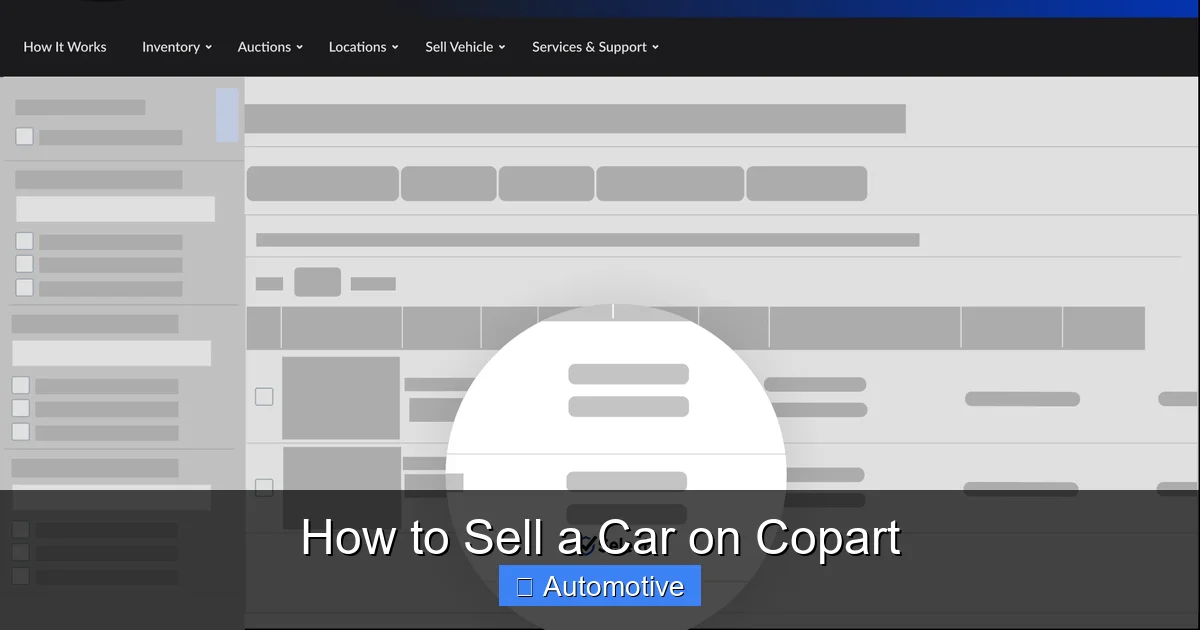The width and height of the screenshot is (1200, 630).
Task: Open the Locations dropdown
Action: point(357,46)
